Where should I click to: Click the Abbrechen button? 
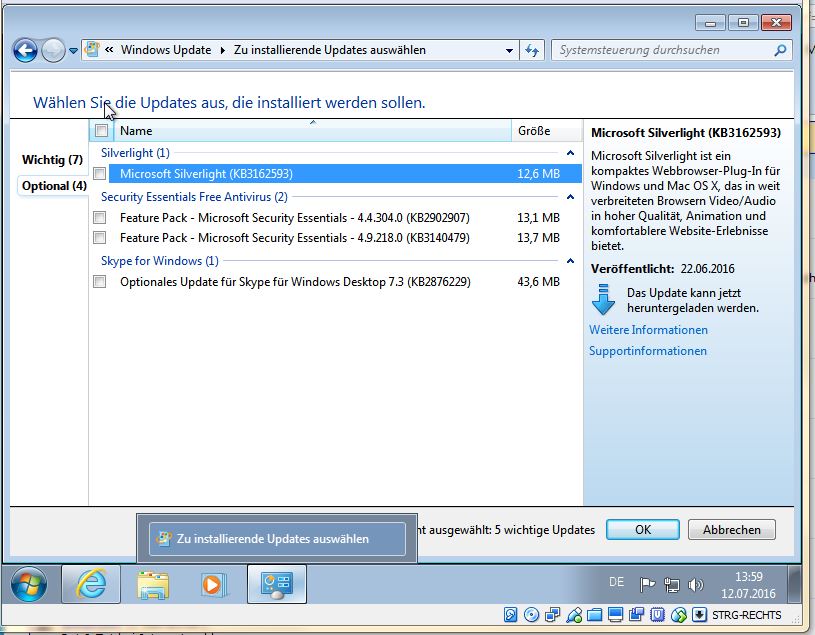tap(731, 530)
